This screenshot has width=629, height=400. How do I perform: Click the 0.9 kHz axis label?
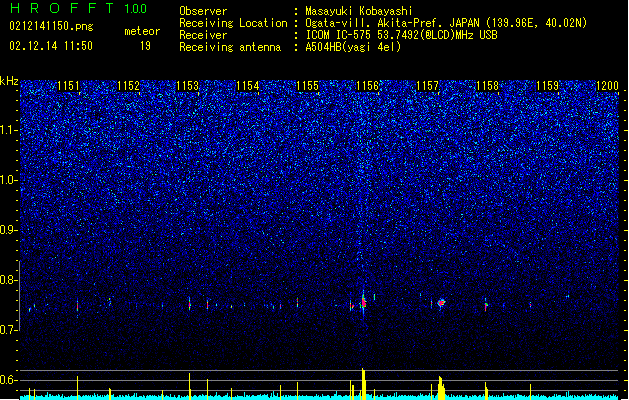9,230
